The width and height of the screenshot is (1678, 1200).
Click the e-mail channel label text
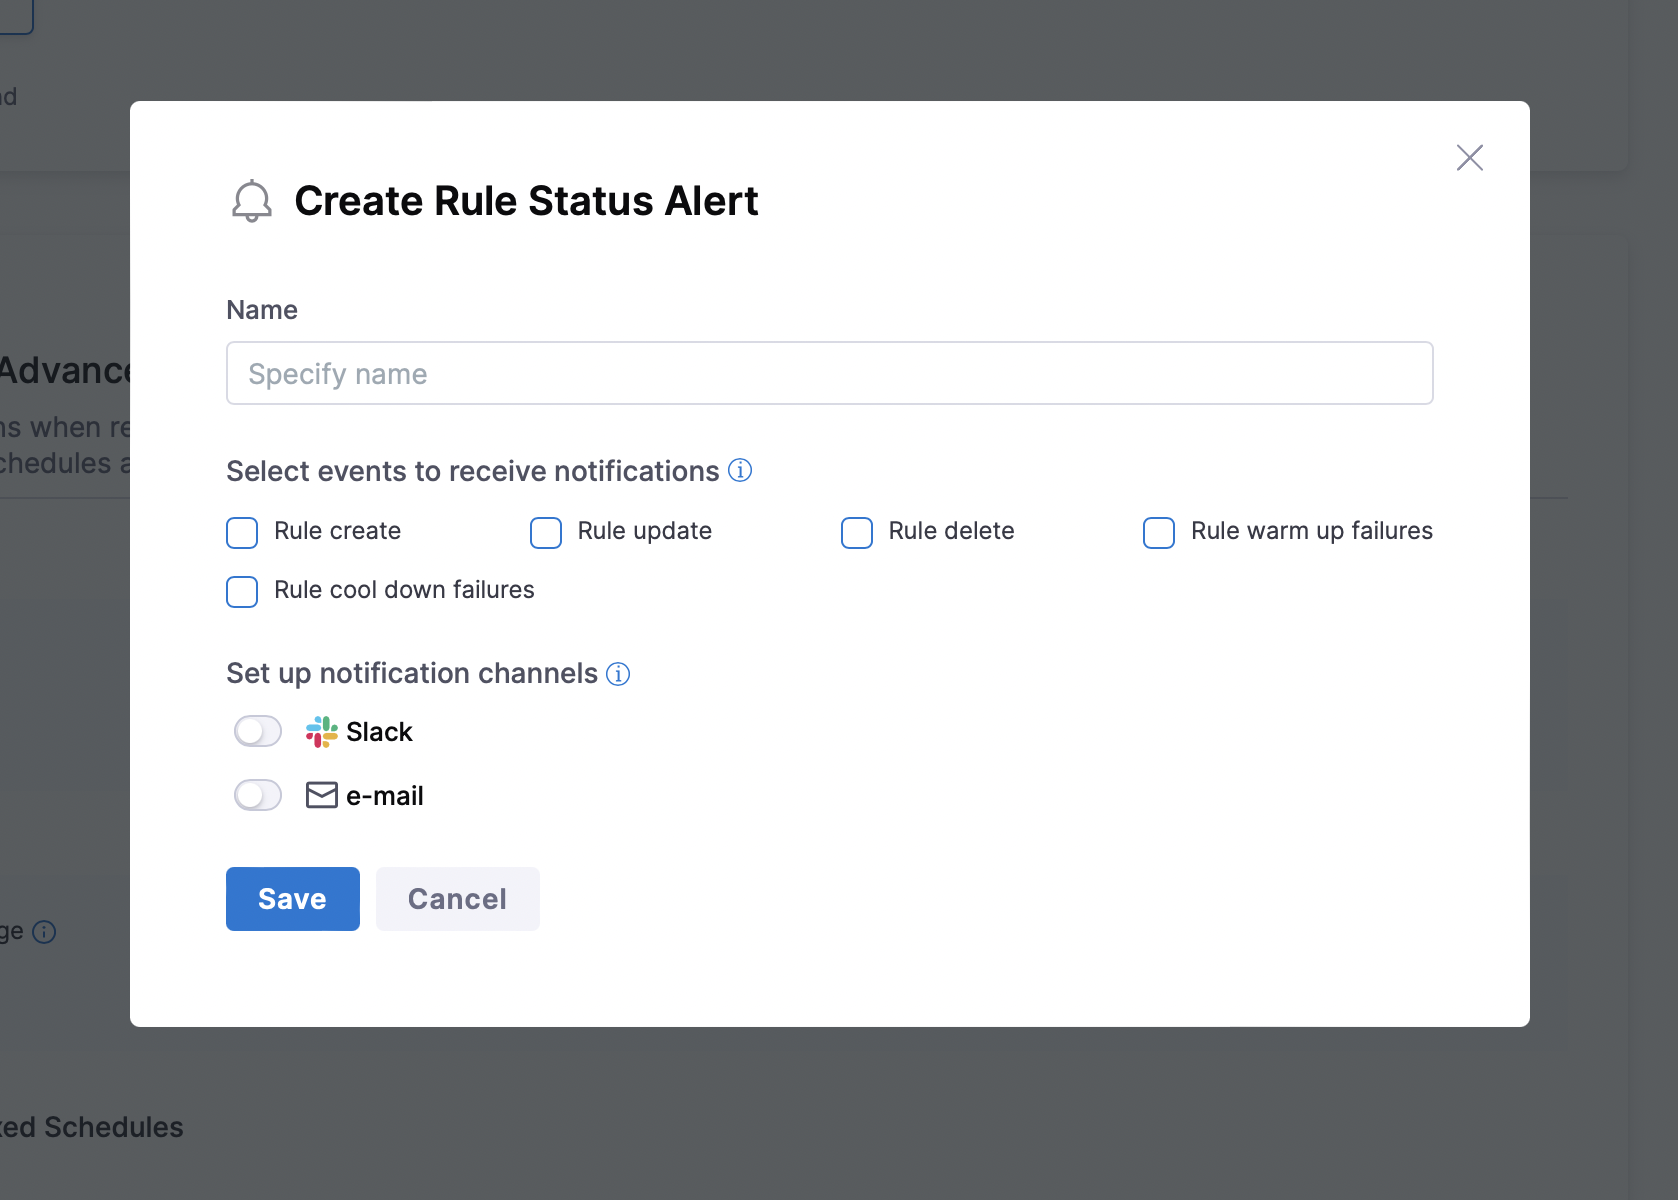tap(384, 796)
